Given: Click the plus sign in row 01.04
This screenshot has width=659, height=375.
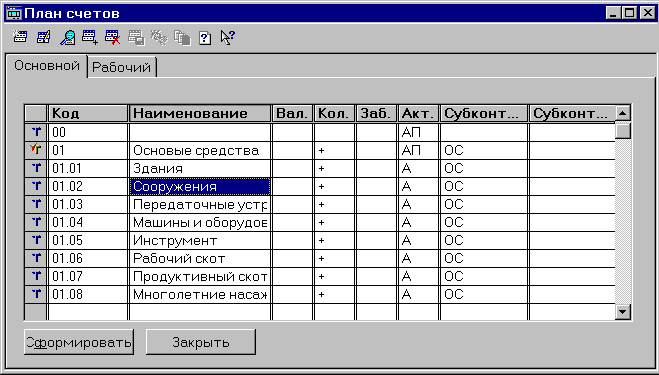Looking at the screenshot, I should tap(322, 222).
